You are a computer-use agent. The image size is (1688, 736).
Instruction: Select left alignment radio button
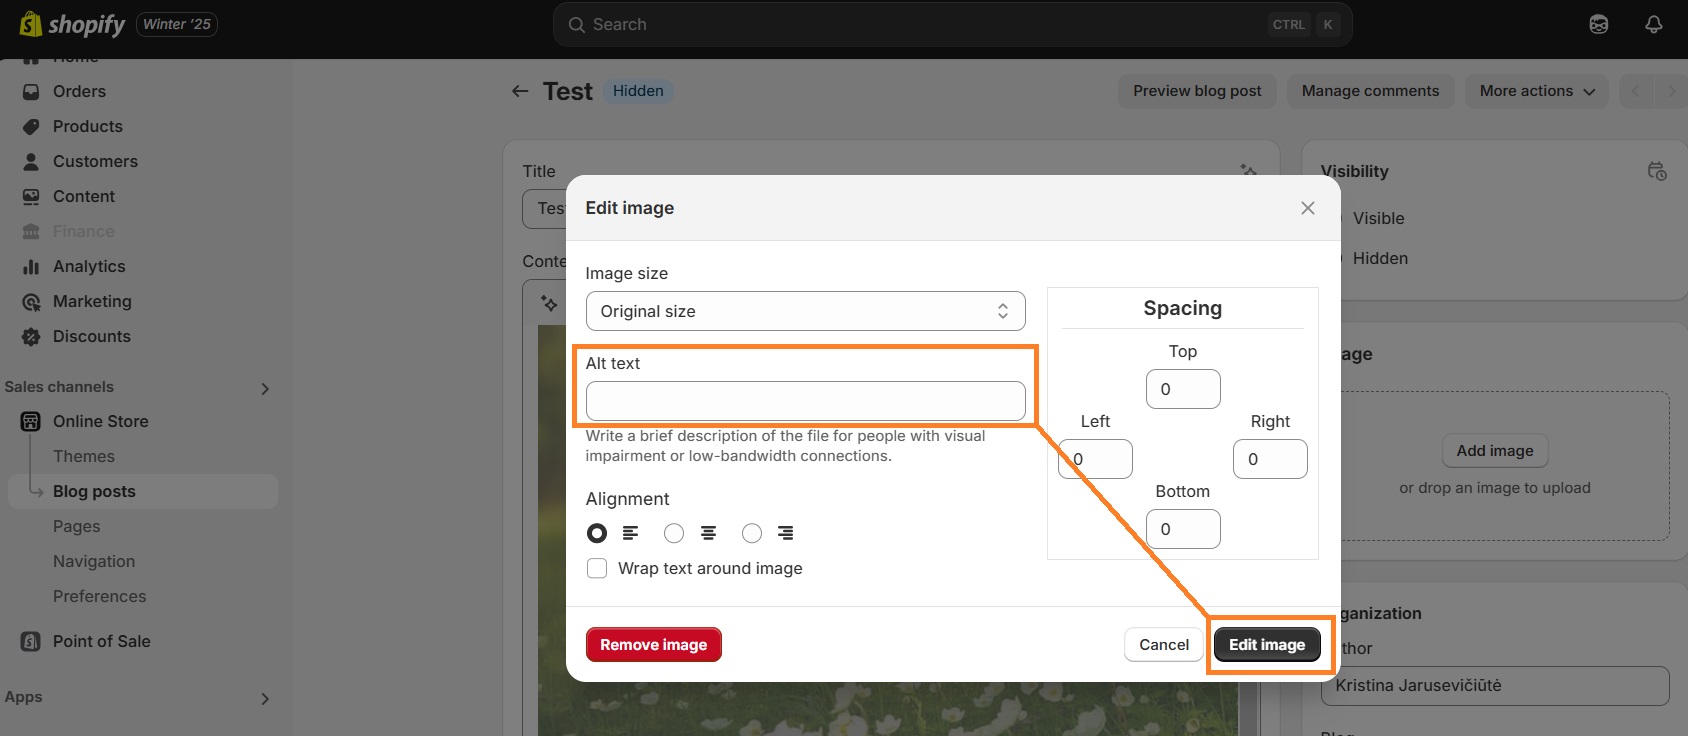pyautogui.click(x=597, y=533)
